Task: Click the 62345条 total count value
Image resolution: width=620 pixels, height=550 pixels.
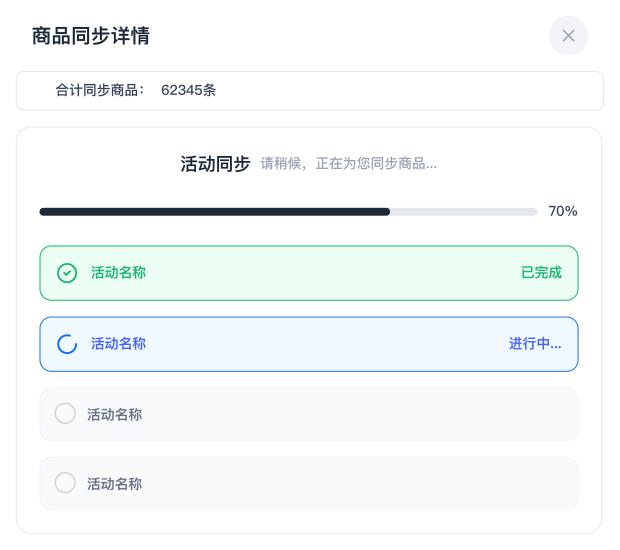Action: [x=188, y=90]
